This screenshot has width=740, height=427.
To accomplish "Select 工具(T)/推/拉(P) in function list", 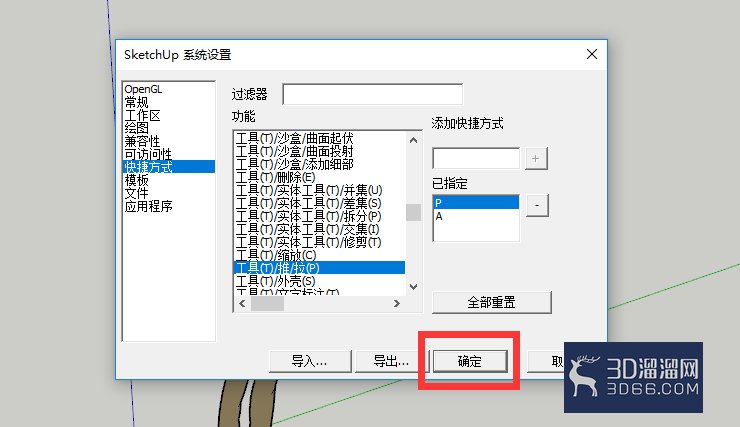I will tap(320, 268).
